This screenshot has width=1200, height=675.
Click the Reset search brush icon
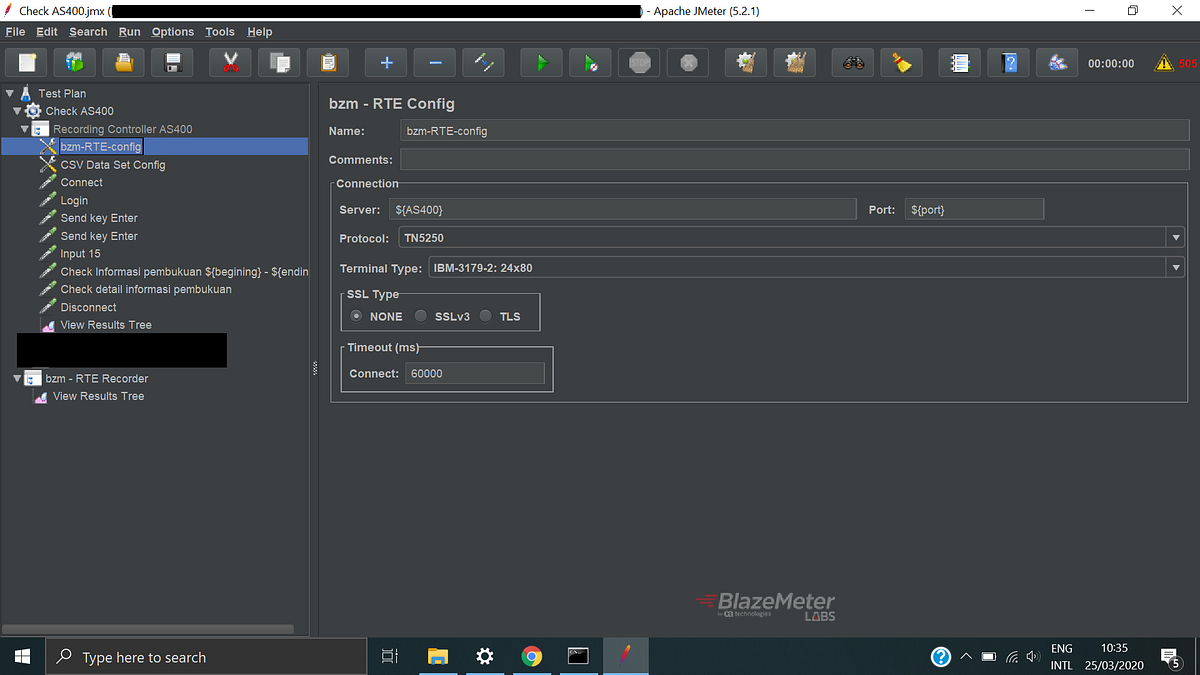902,63
